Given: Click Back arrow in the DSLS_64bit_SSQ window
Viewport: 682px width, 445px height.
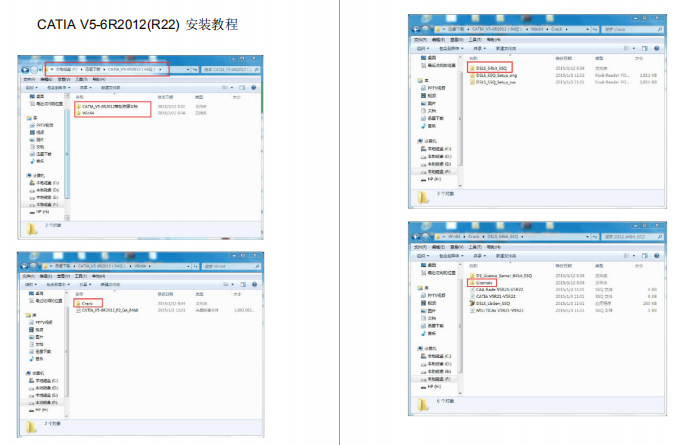Looking at the screenshot, I should (x=416, y=237).
